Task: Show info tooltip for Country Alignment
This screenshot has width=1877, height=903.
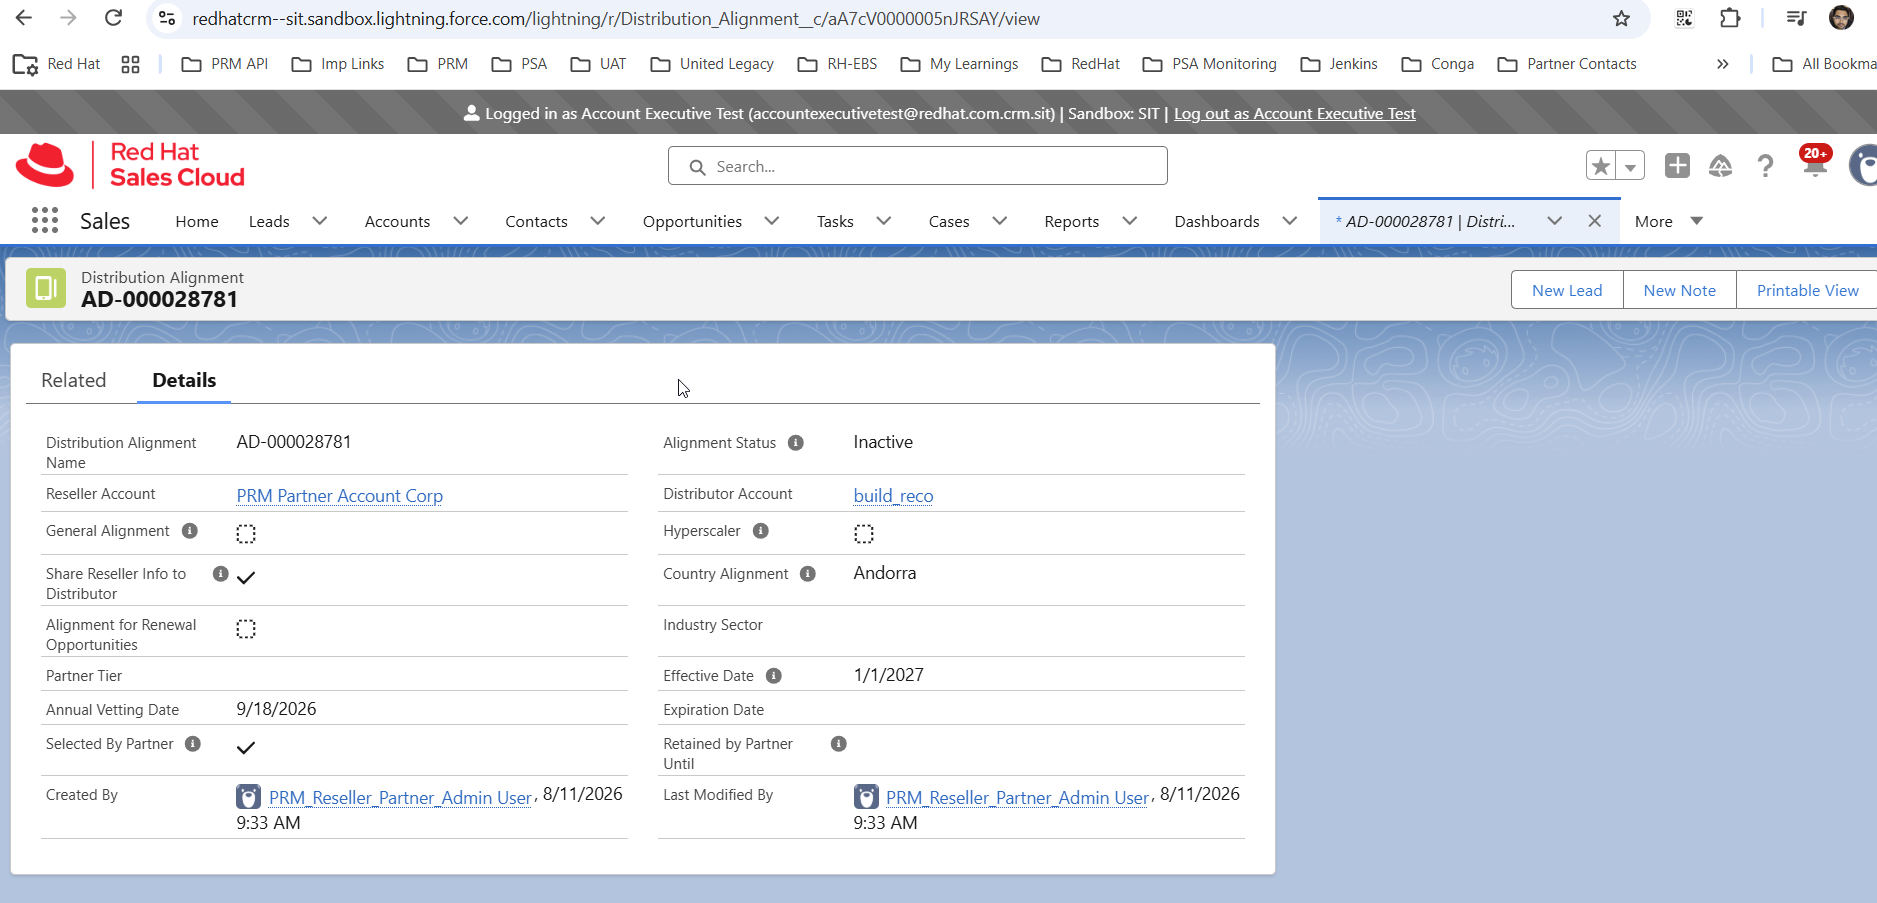Action: coord(808,574)
